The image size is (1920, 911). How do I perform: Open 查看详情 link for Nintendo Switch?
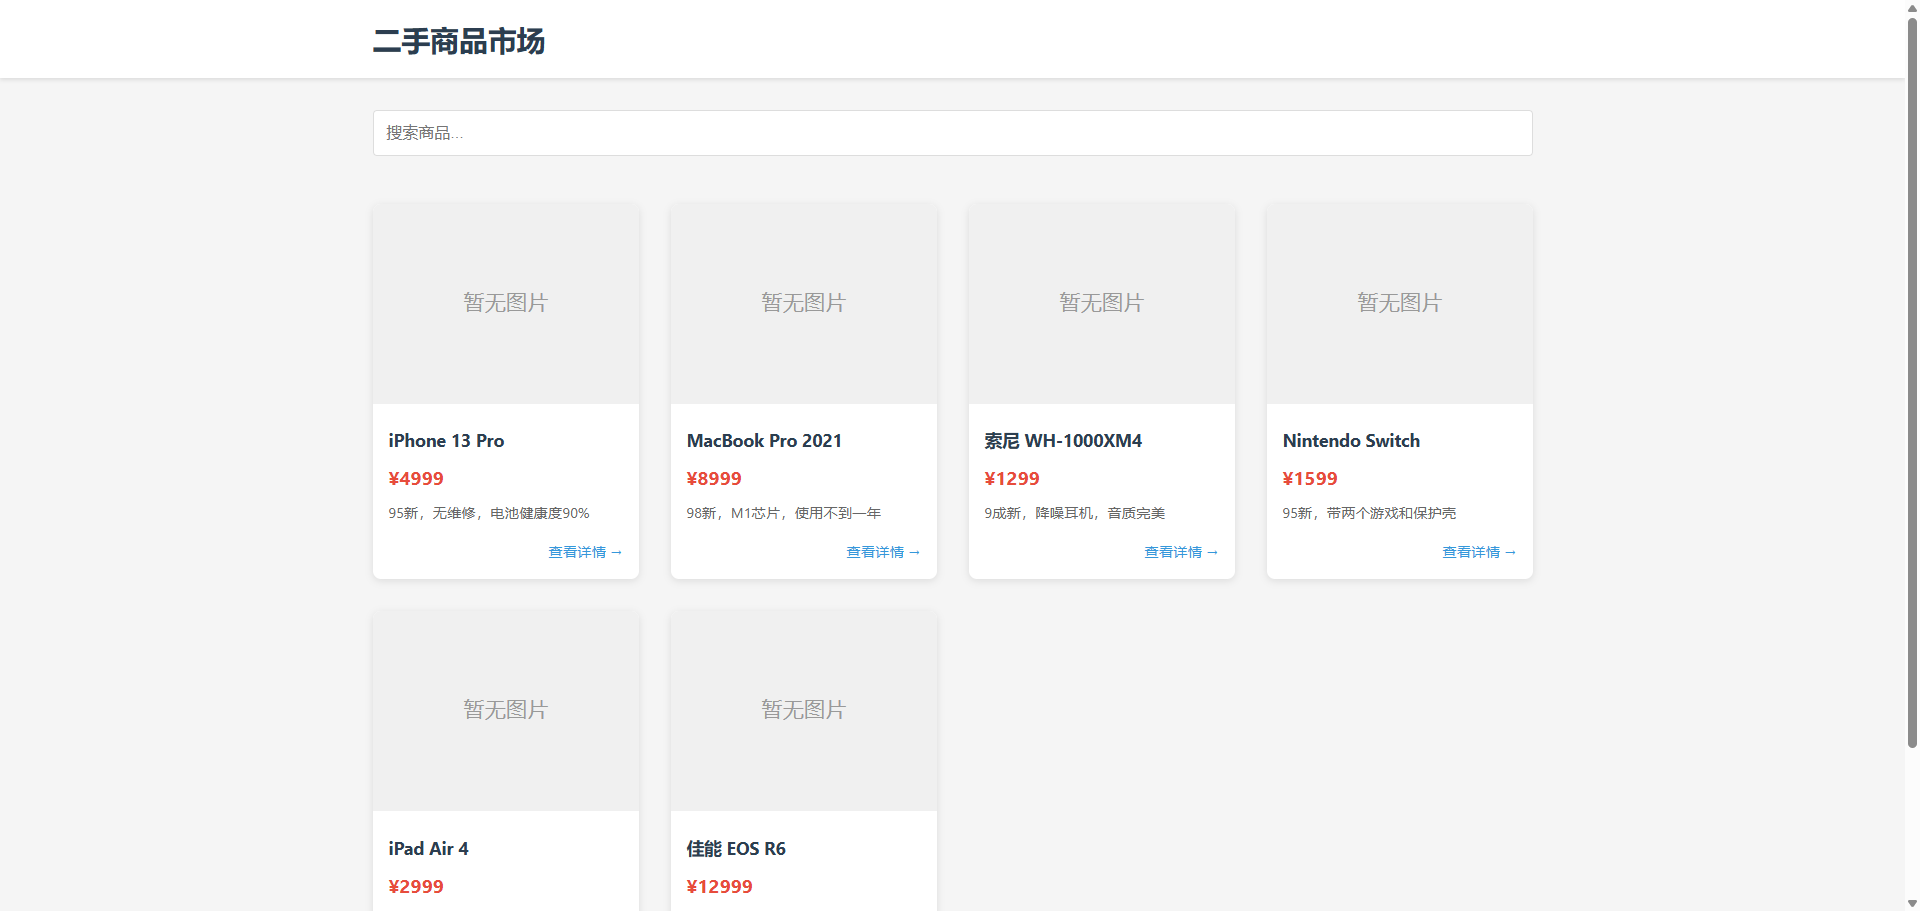[x=1478, y=552]
